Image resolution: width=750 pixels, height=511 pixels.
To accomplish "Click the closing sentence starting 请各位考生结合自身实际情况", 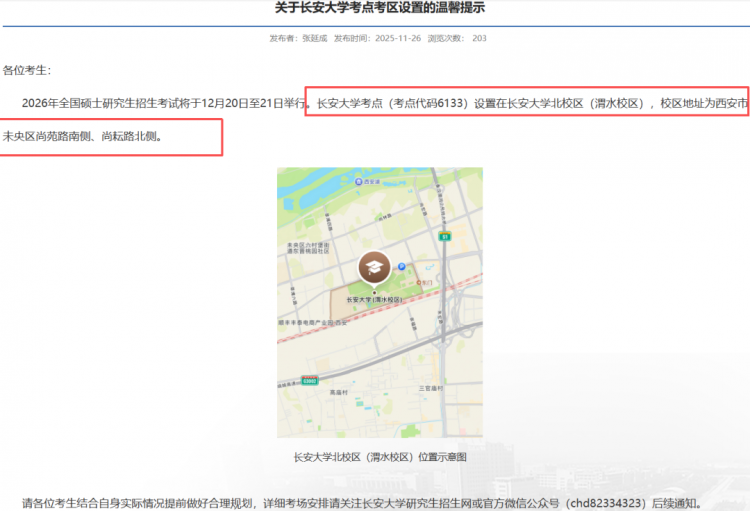I will (x=362, y=503).
